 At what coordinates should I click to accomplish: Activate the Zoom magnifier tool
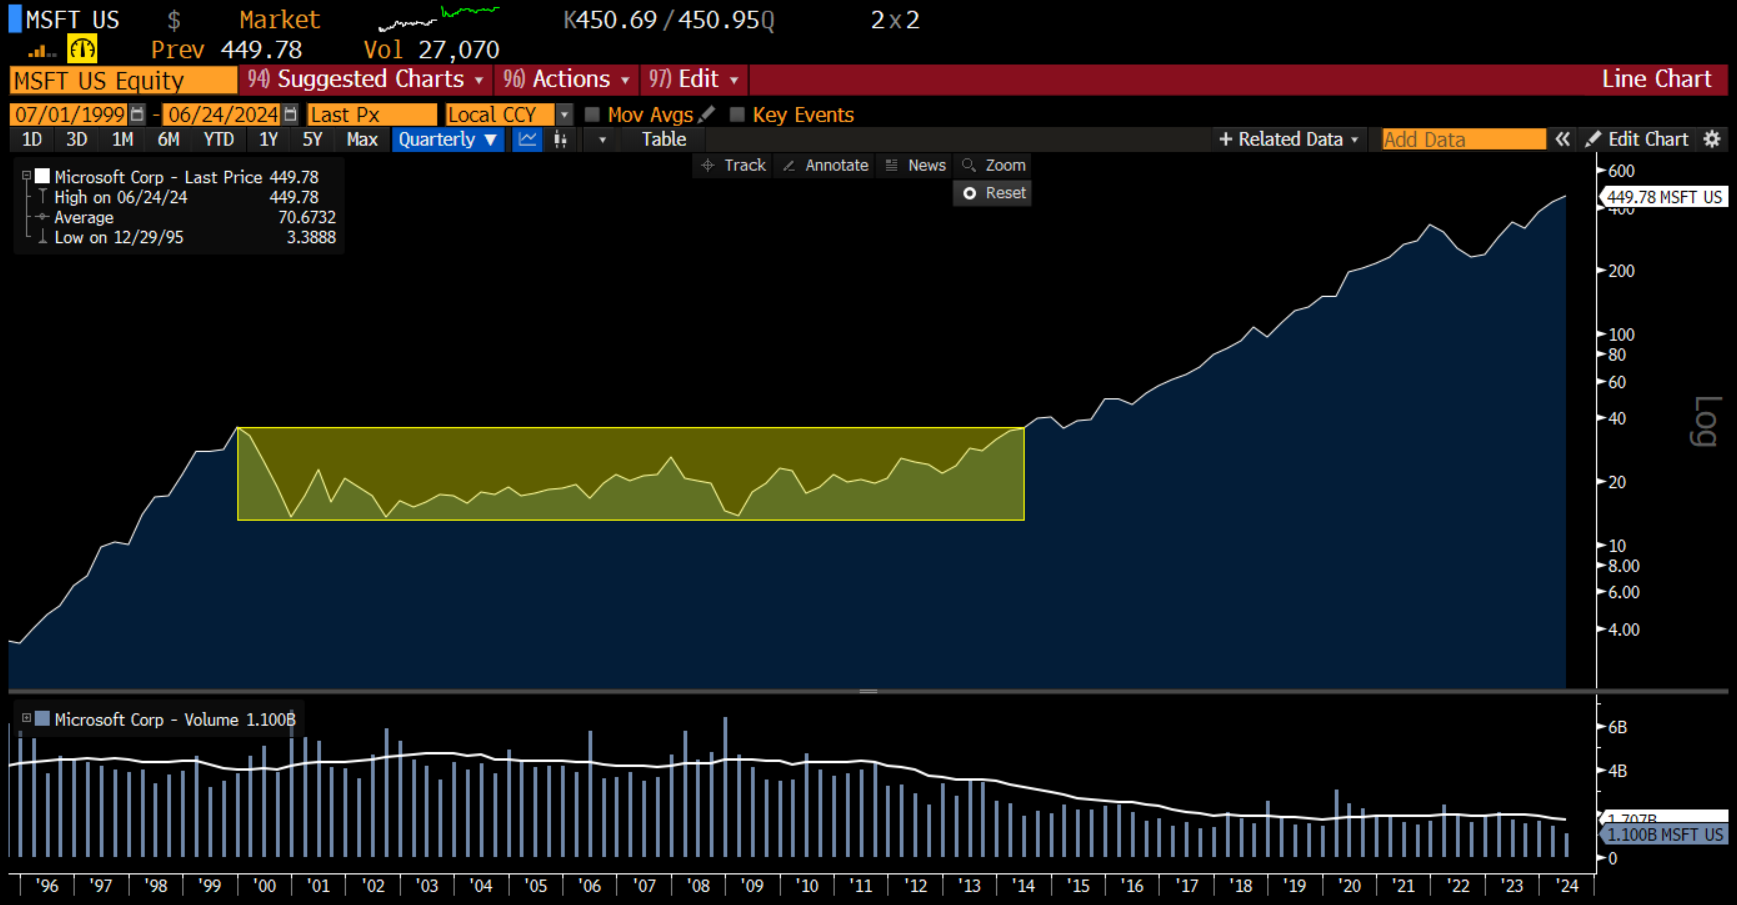point(994,165)
